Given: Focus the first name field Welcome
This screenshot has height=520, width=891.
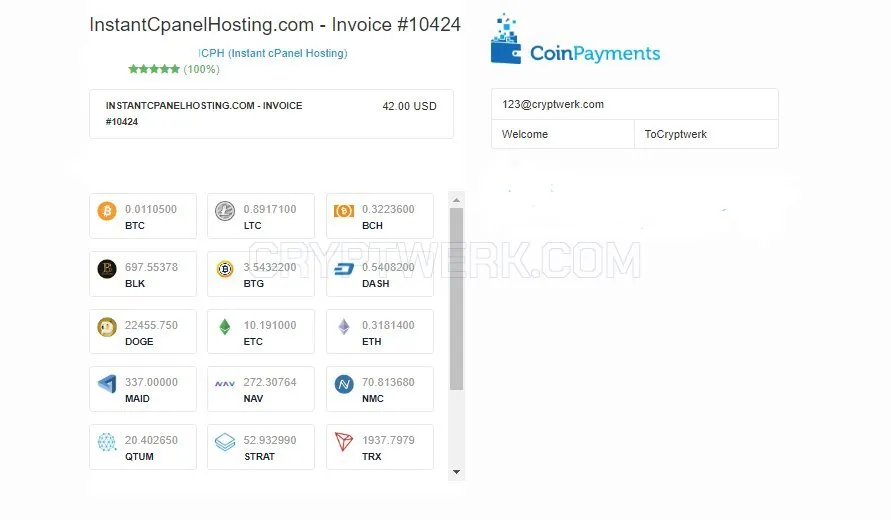Looking at the screenshot, I should click(563, 134).
